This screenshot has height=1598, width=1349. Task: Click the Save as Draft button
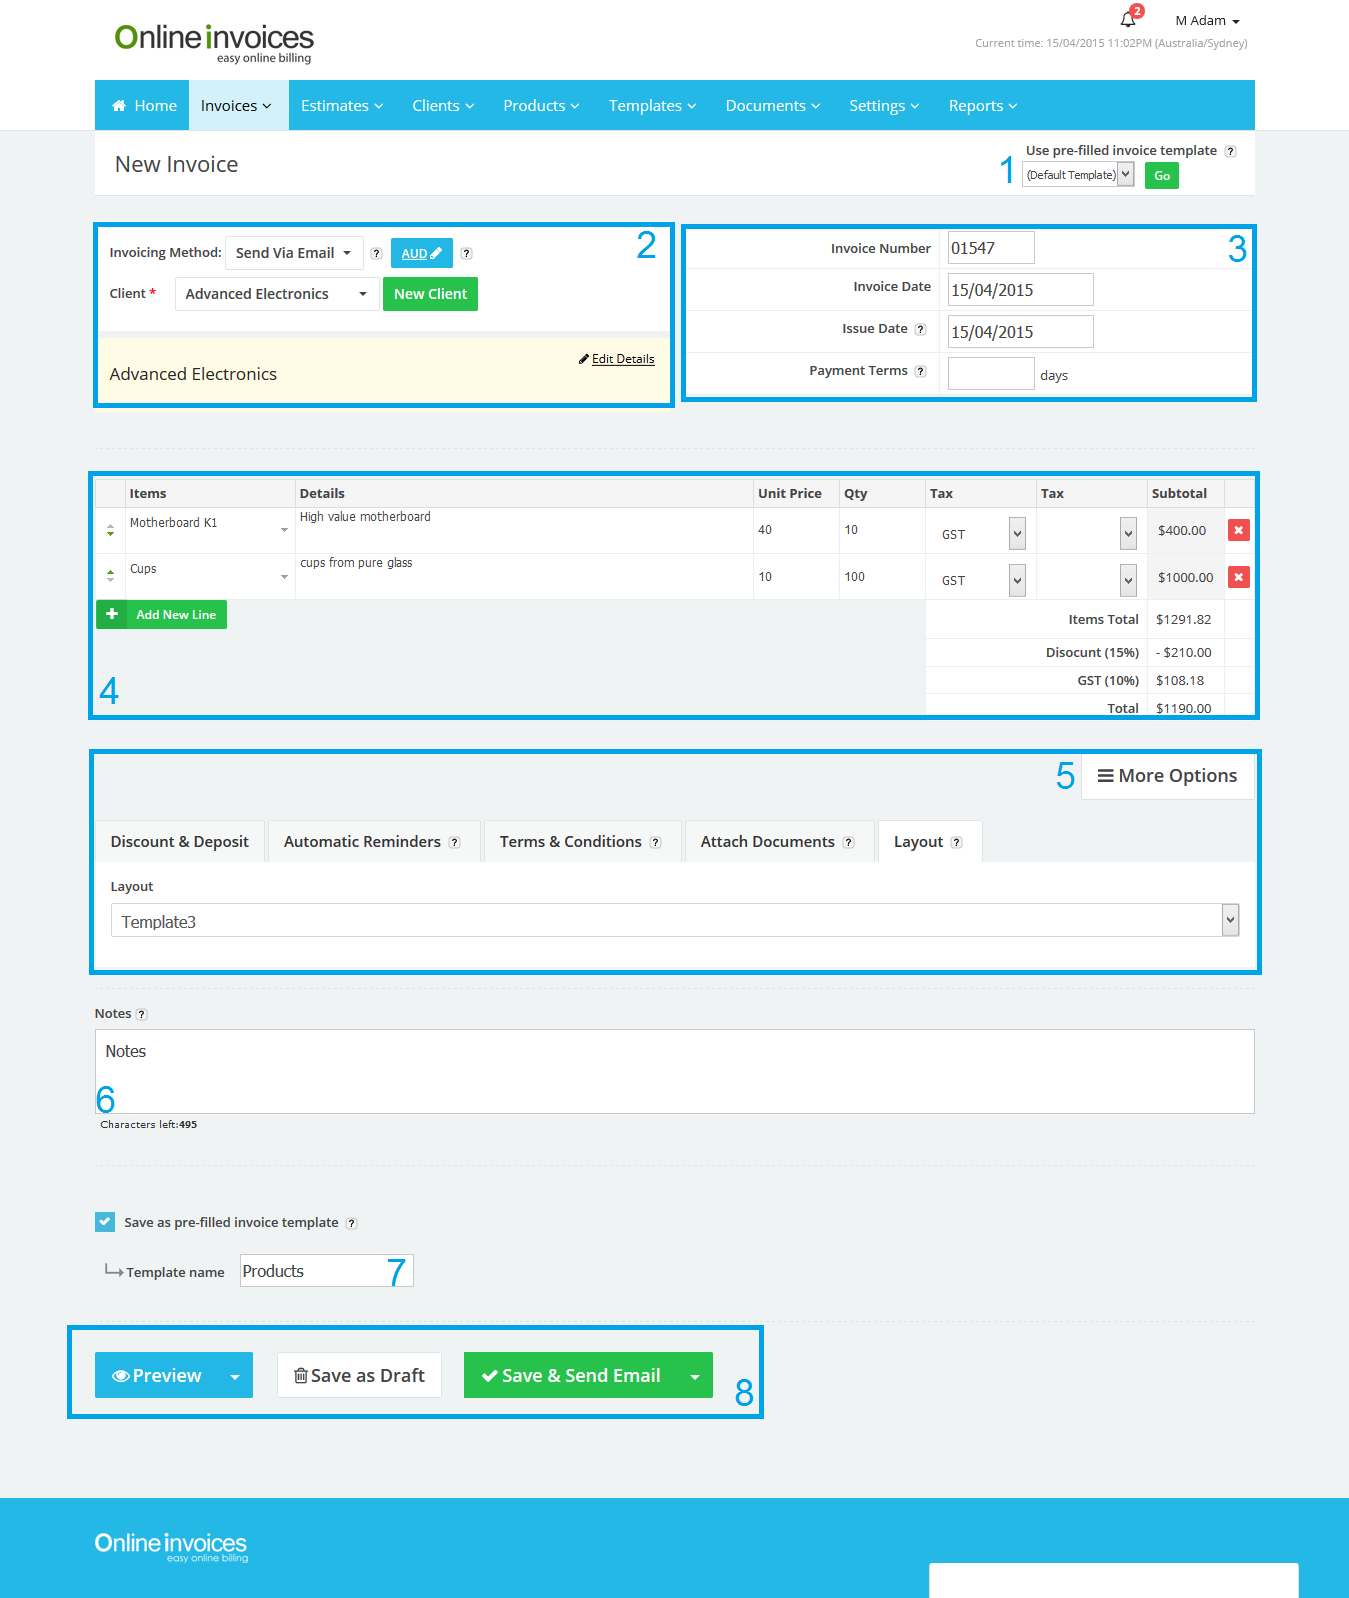pos(360,1376)
